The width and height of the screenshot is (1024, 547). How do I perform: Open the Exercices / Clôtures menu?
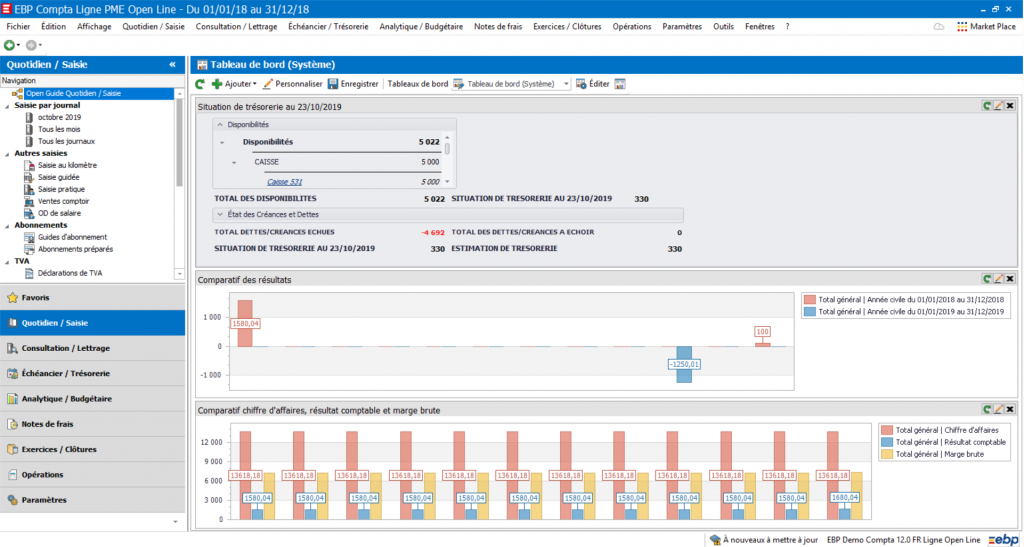coord(567,27)
